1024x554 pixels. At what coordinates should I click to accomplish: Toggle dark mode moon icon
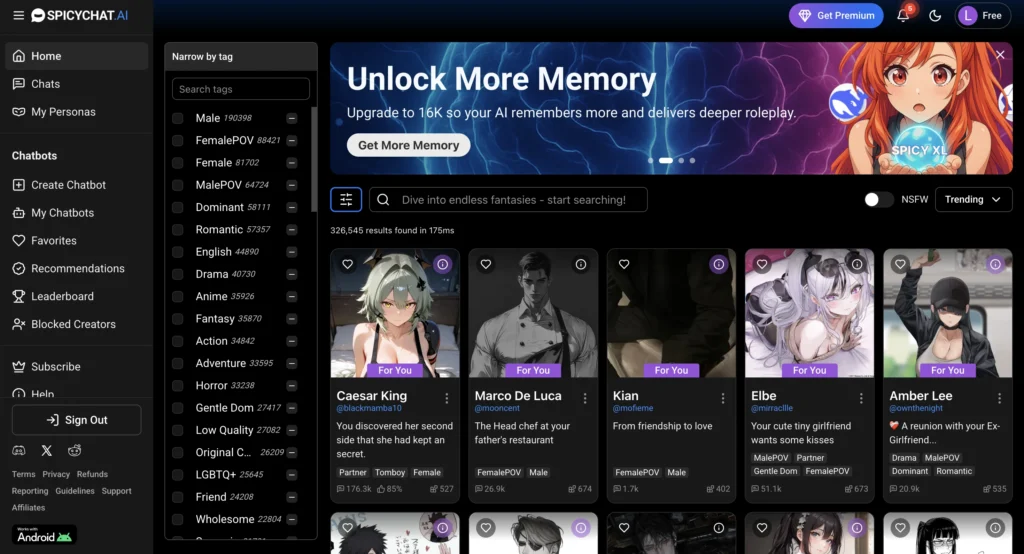935,15
